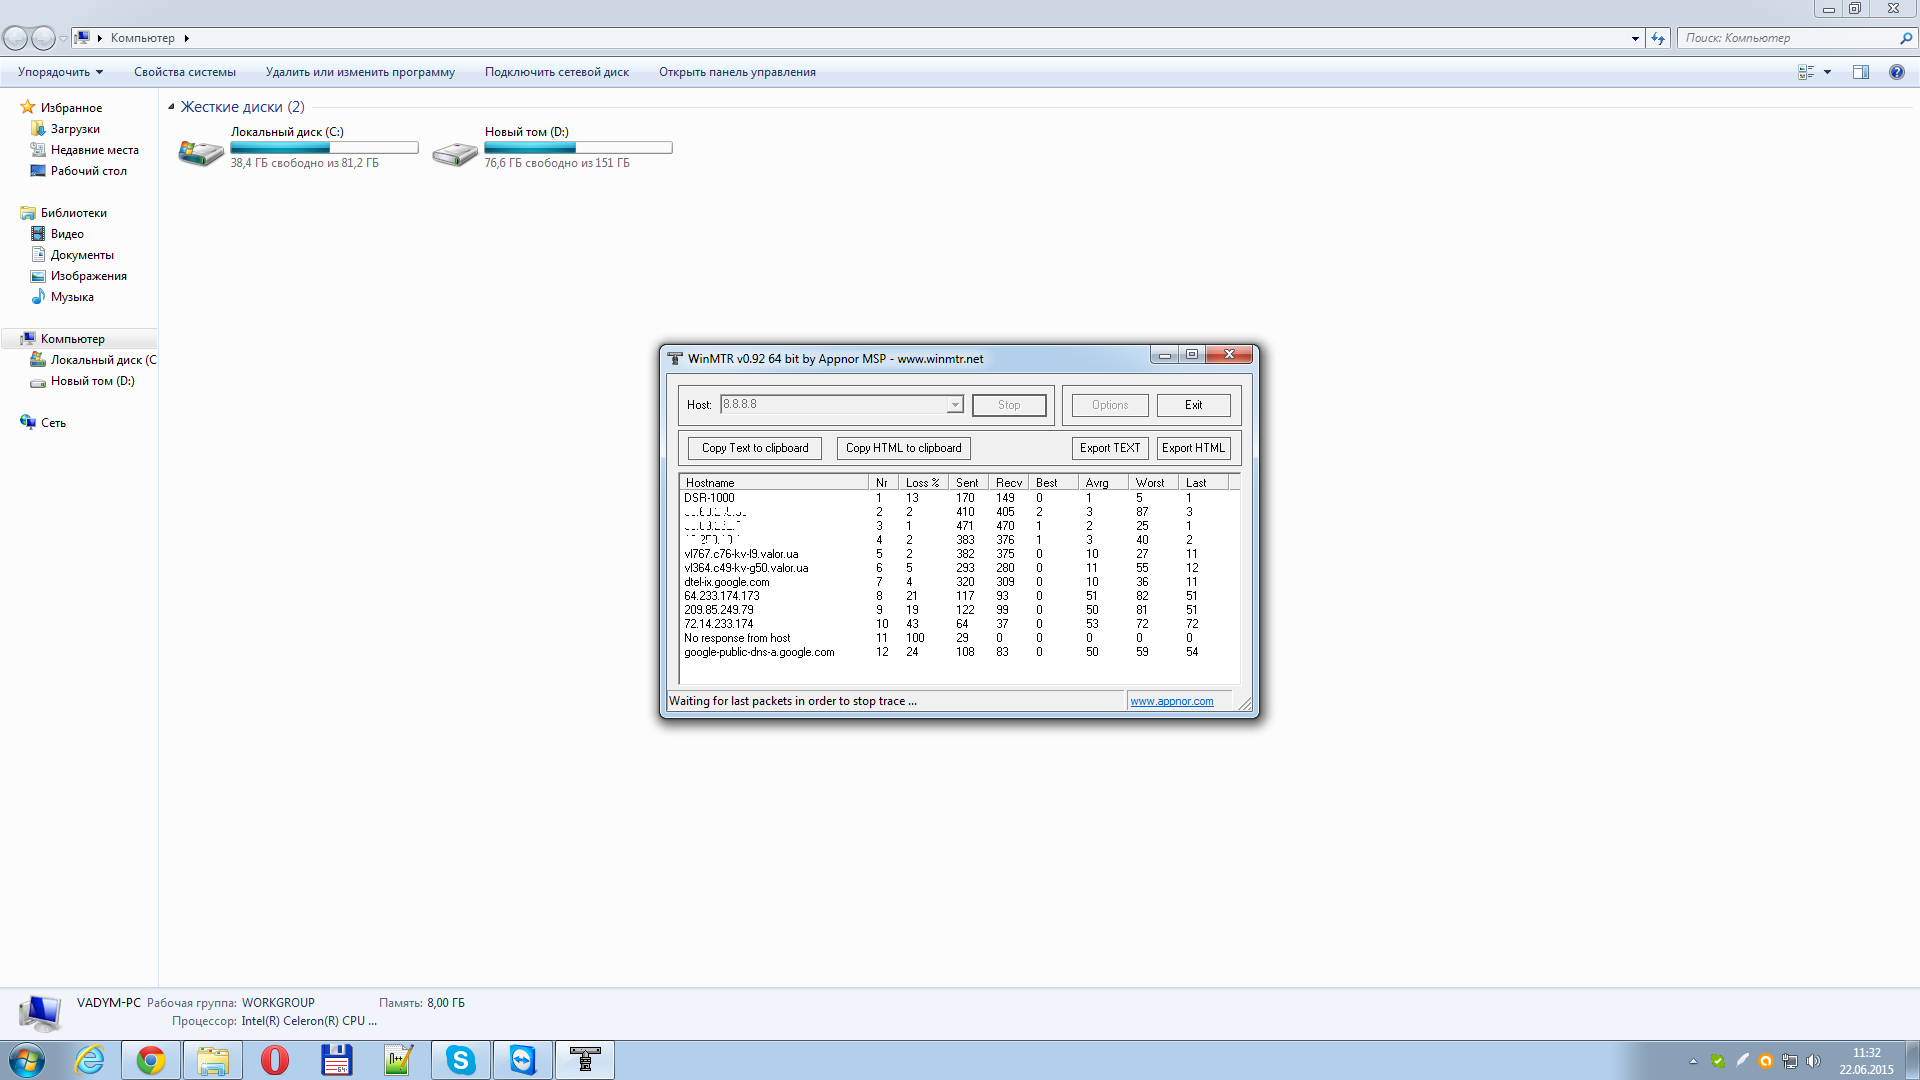The height and width of the screenshot is (1080, 1920).
Task: Open the Host combo box dropdown
Action: click(x=955, y=405)
